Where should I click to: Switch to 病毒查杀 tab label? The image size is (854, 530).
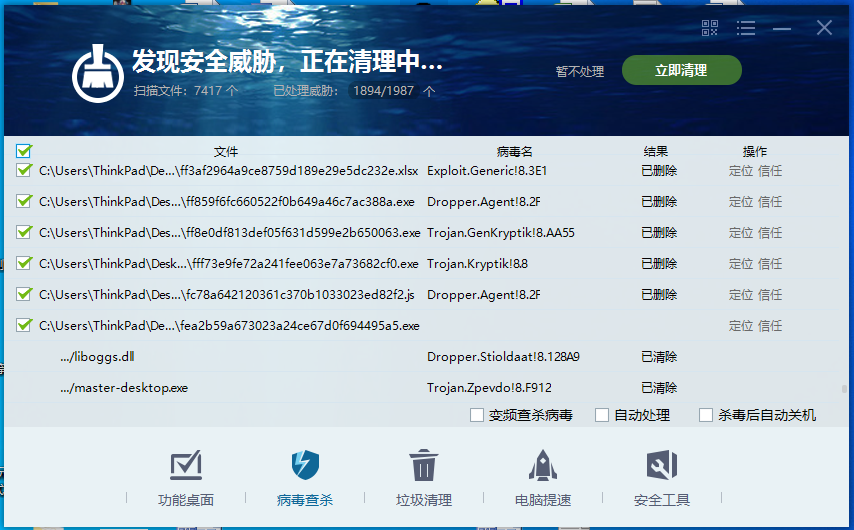pos(305,500)
